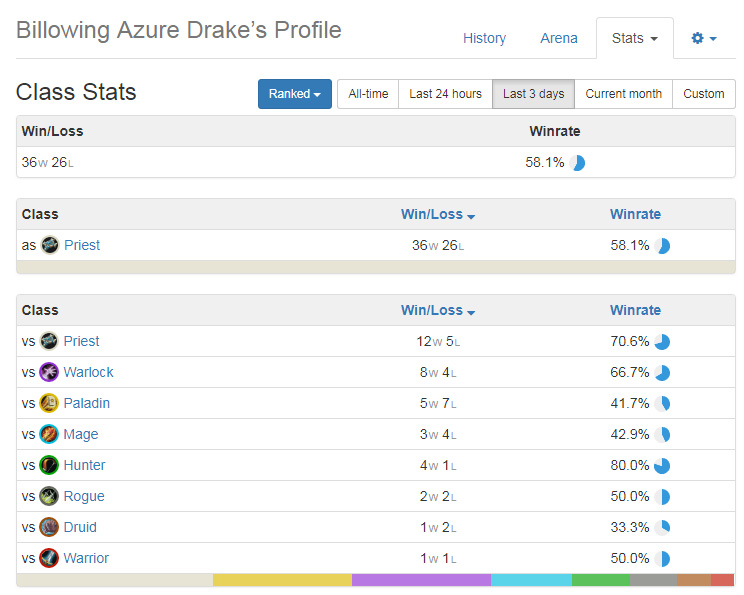Sort 'vs' table by Winrate

[x=635, y=310]
